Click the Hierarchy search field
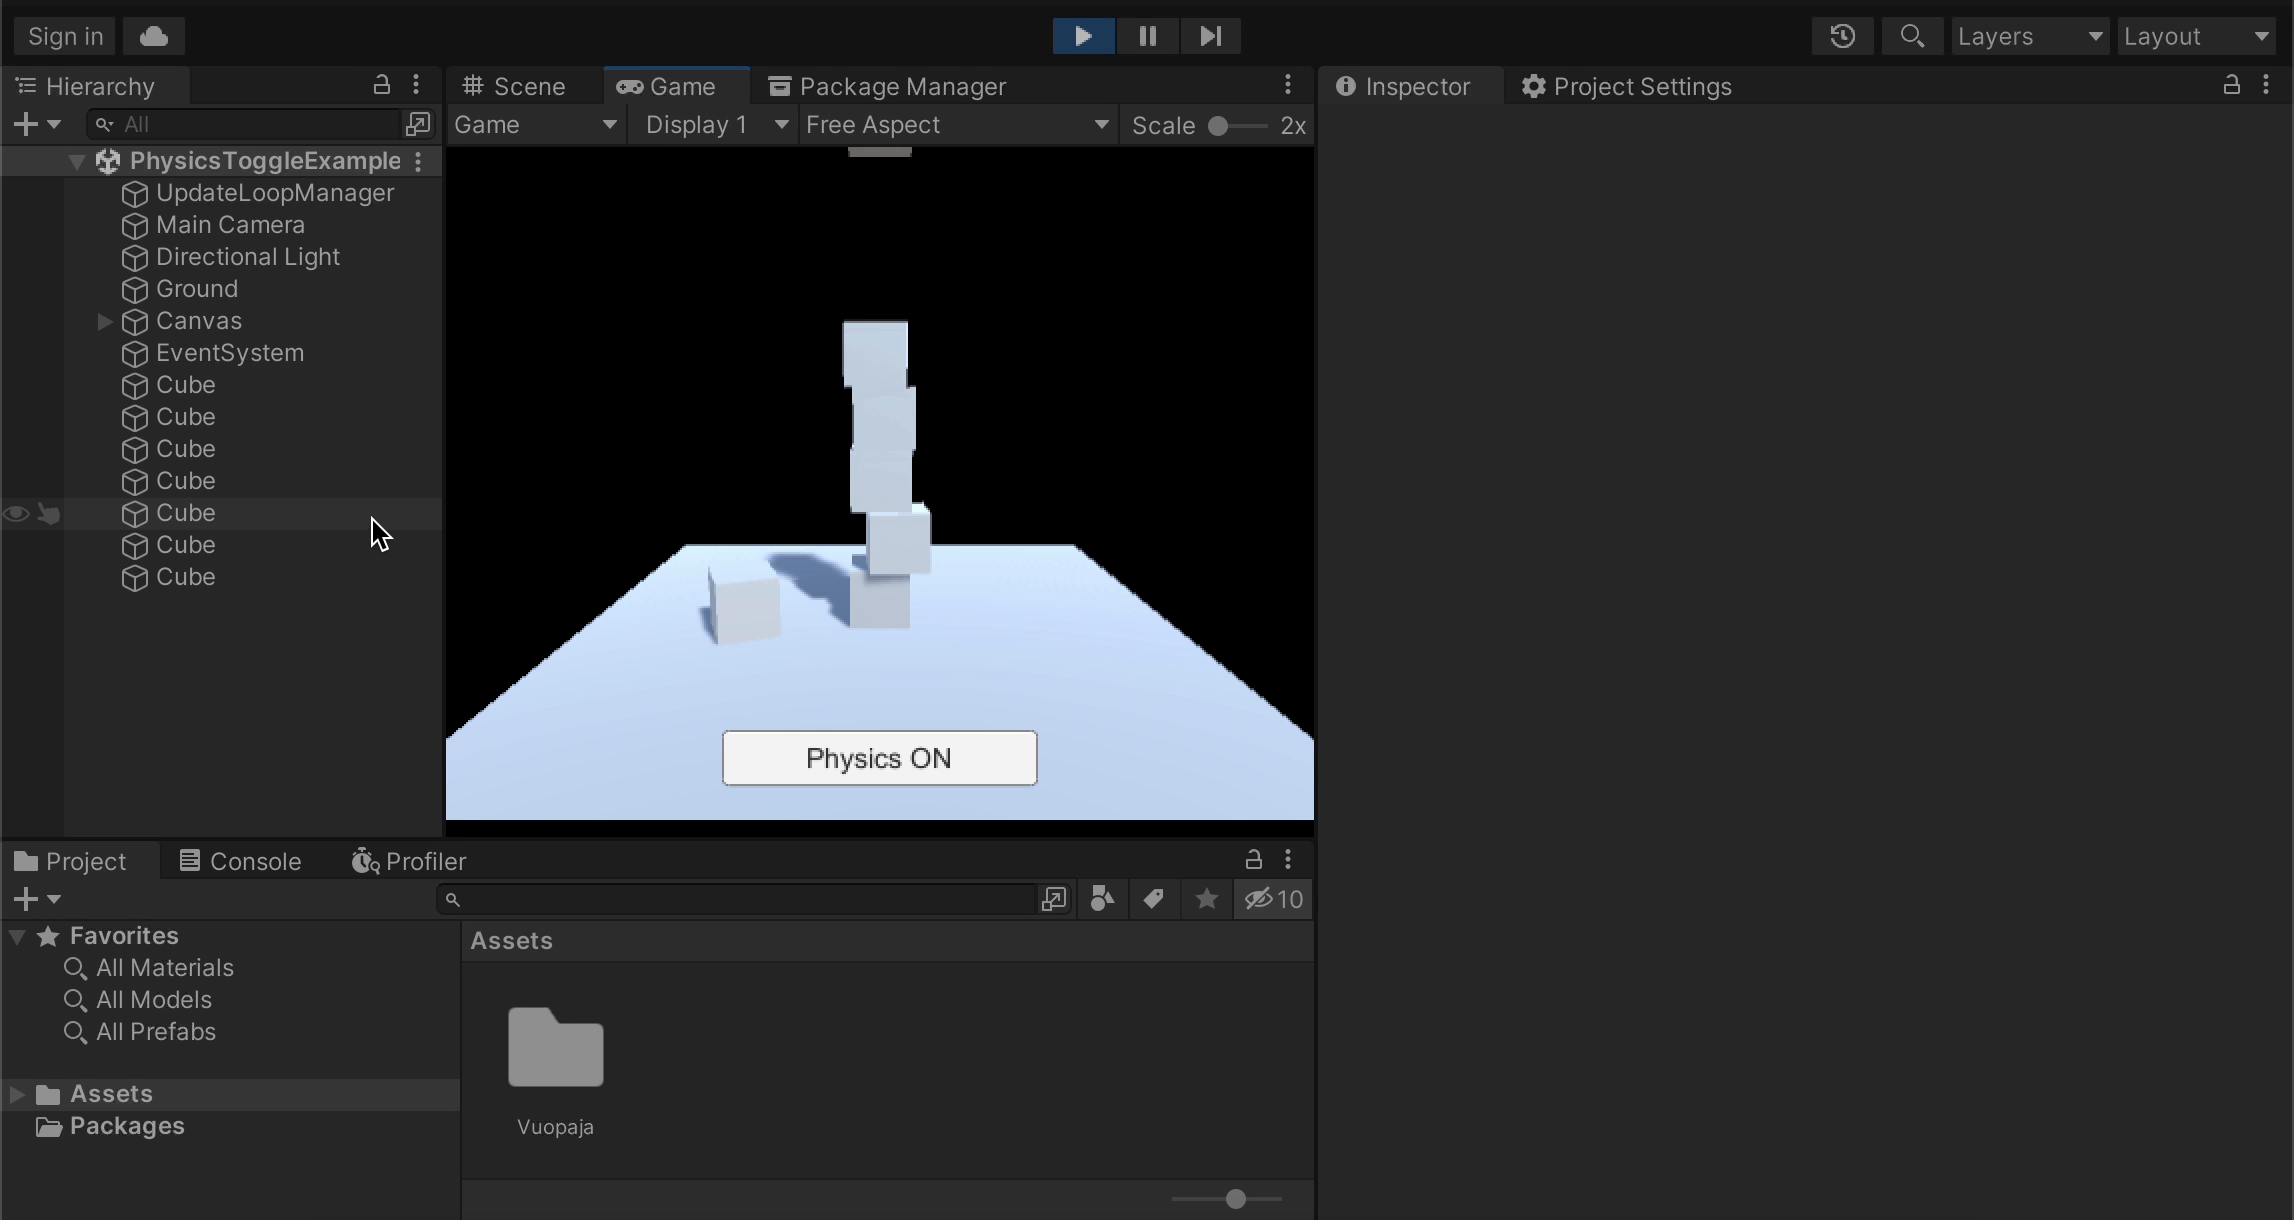 click(x=243, y=124)
